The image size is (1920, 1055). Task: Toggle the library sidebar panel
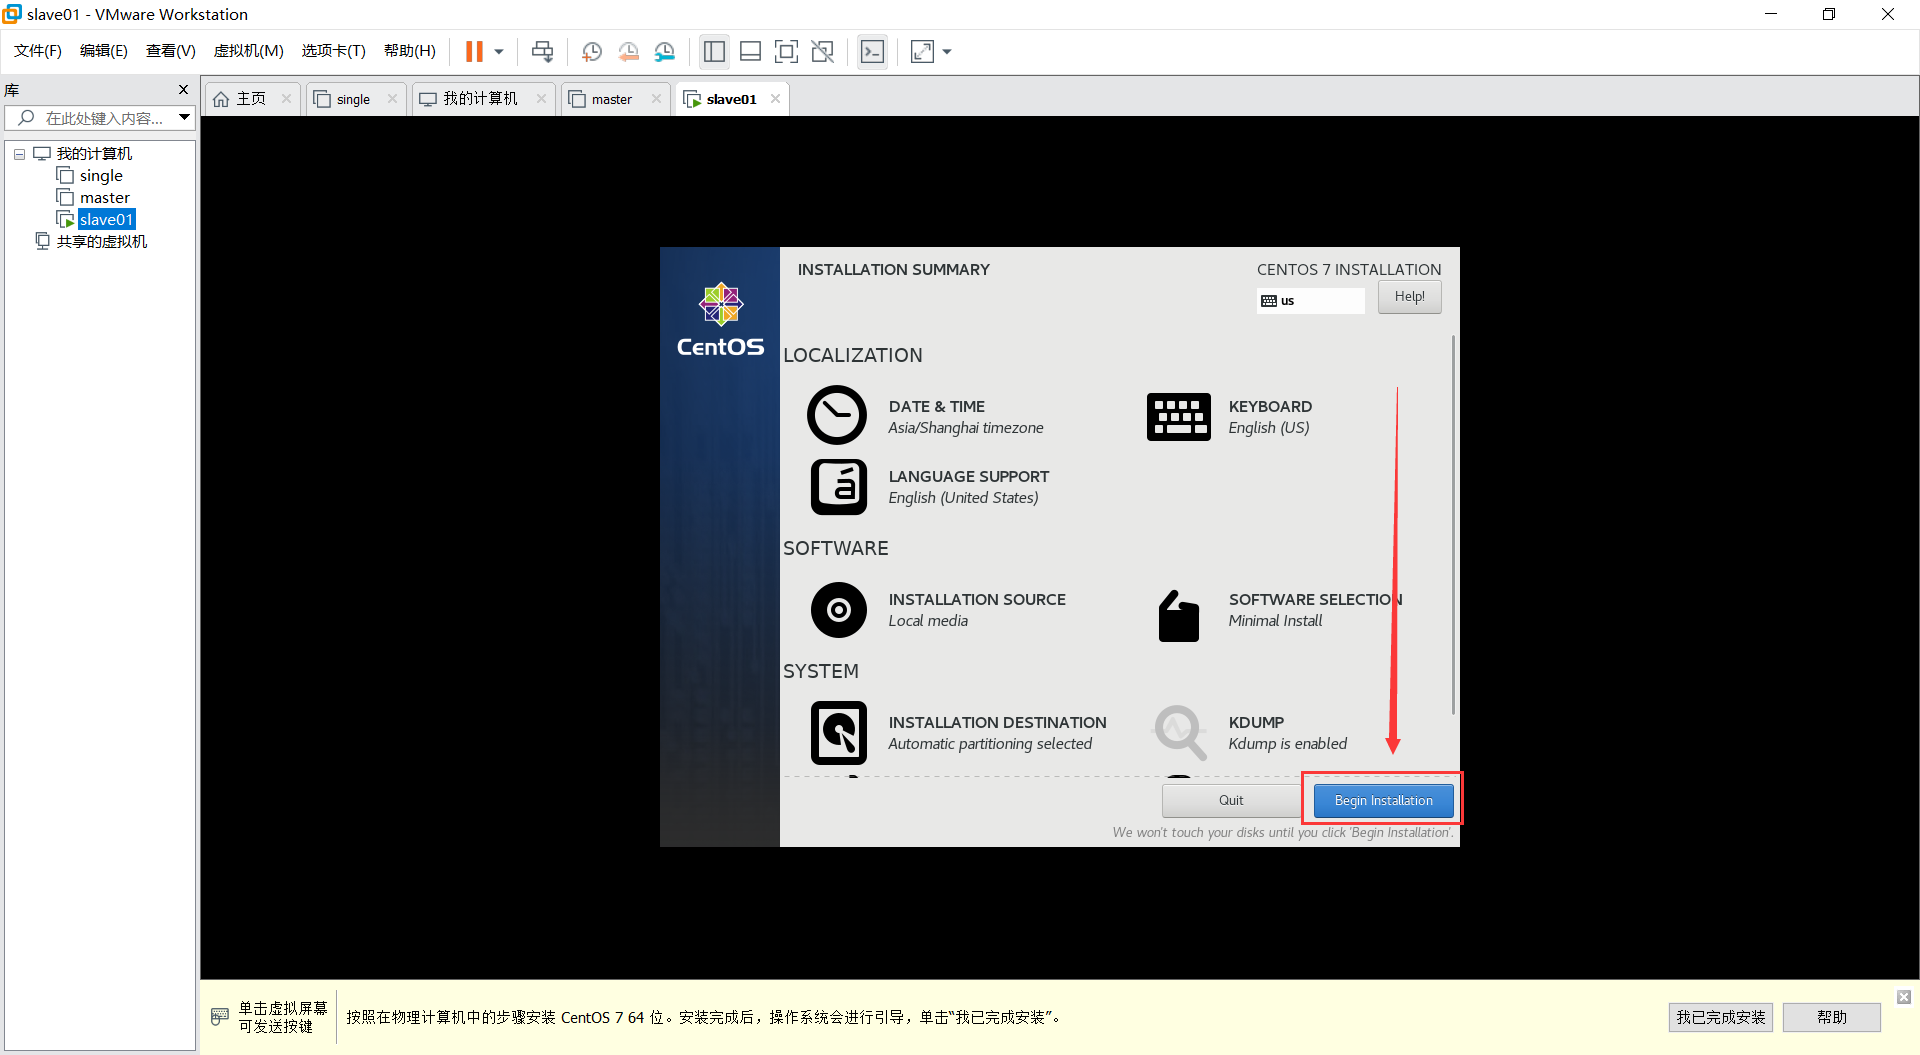pos(714,51)
